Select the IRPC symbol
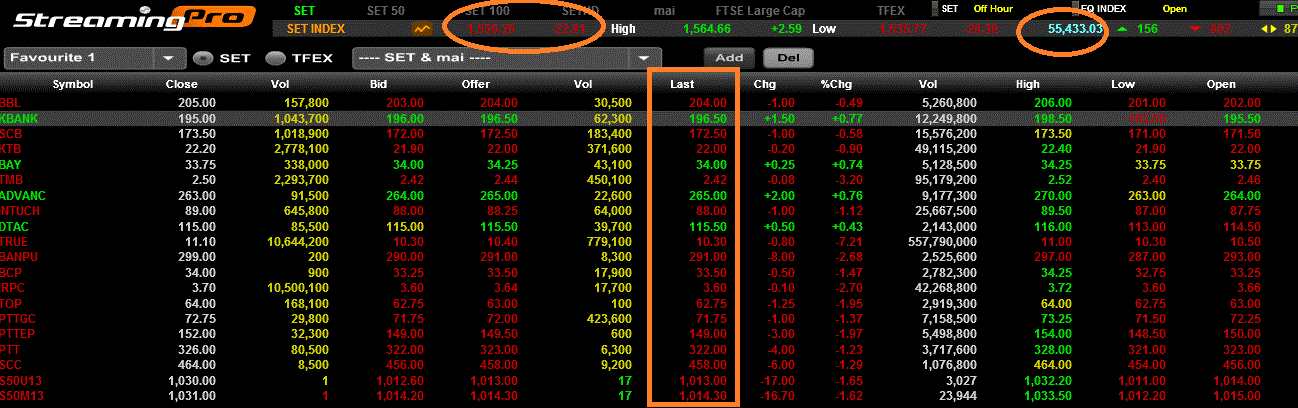 click(x=13, y=287)
